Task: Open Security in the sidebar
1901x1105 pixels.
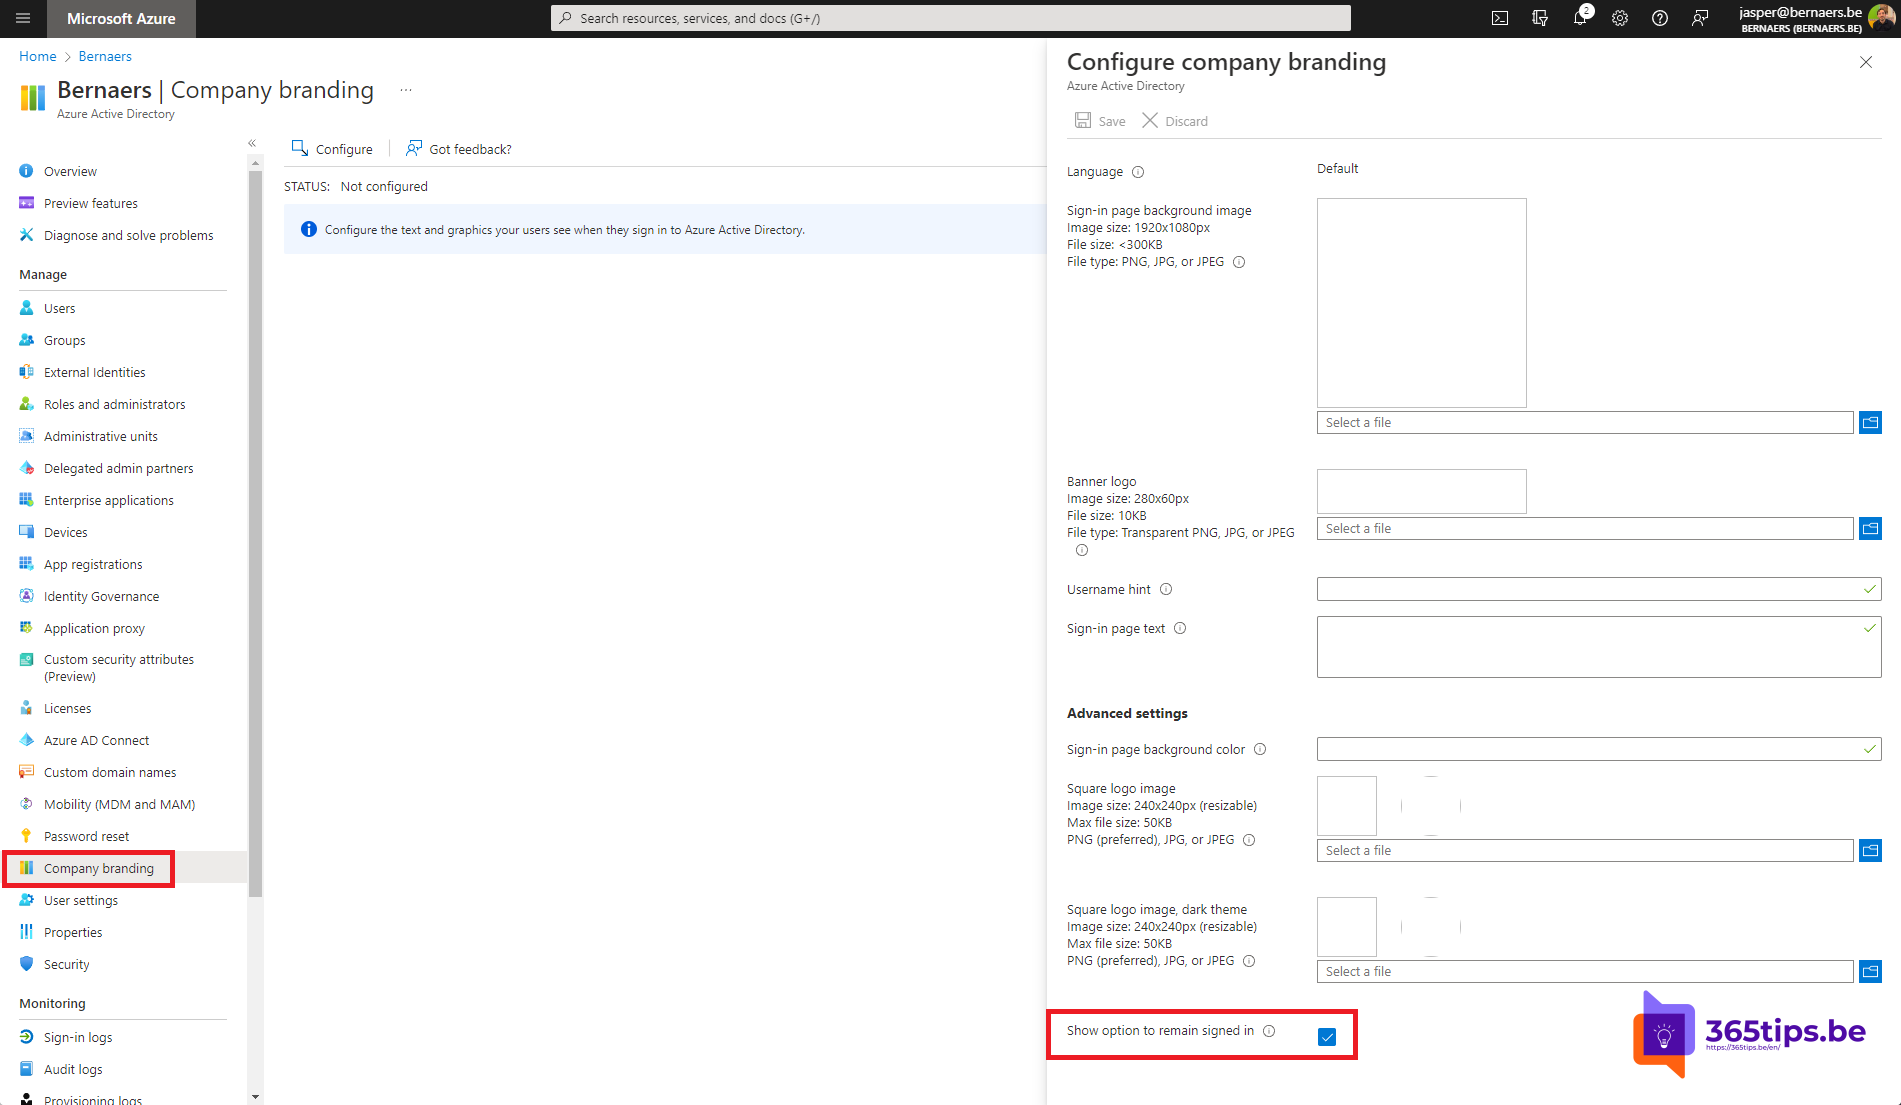Action: pos(67,965)
